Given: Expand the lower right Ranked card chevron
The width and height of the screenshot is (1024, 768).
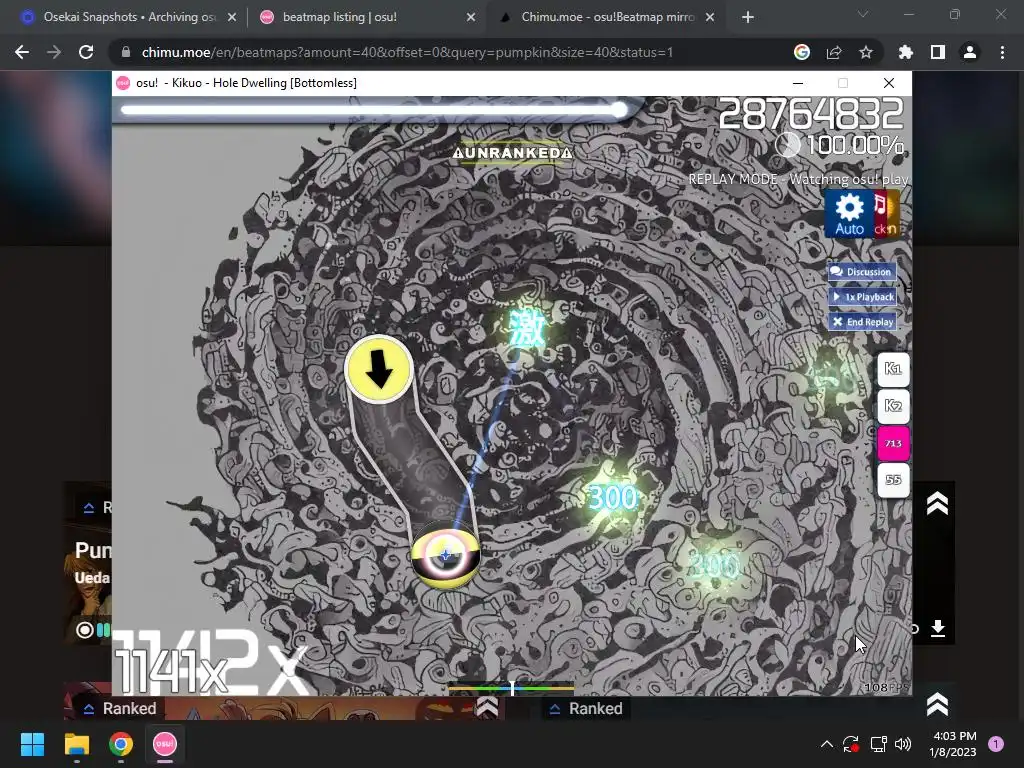Looking at the screenshot, I should pyautogui.click(x=937, y=705).
